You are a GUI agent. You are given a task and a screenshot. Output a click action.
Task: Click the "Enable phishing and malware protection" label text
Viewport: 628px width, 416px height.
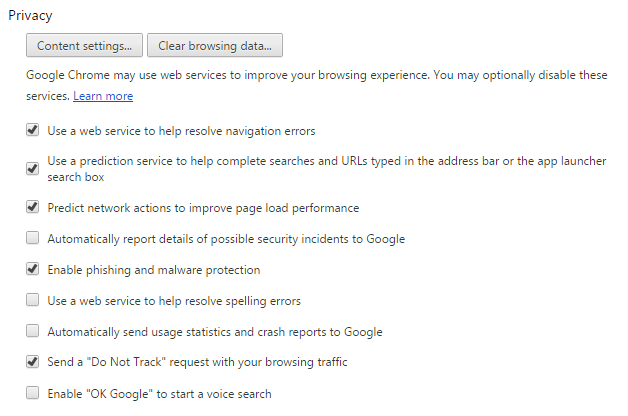point(154,270)
